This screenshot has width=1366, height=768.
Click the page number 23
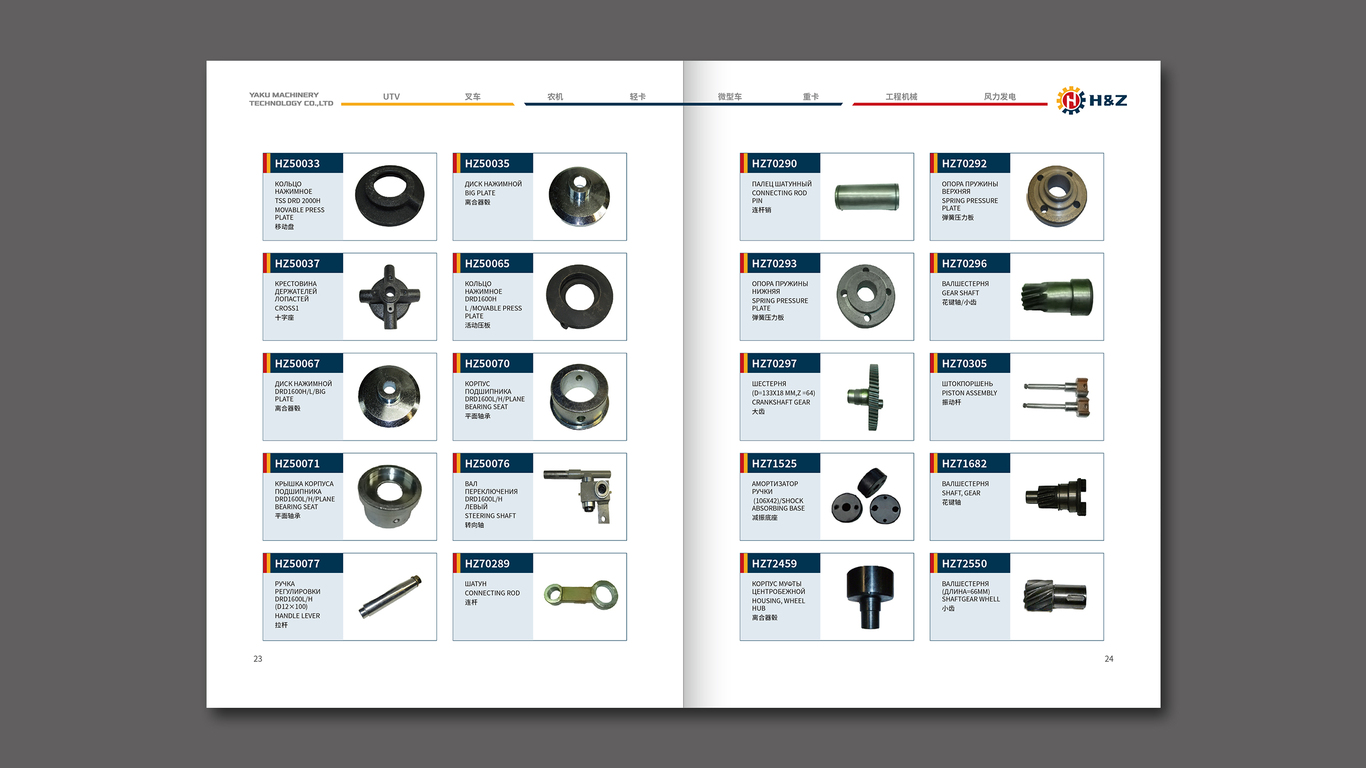pyautogui.click(x=258, y=658)
